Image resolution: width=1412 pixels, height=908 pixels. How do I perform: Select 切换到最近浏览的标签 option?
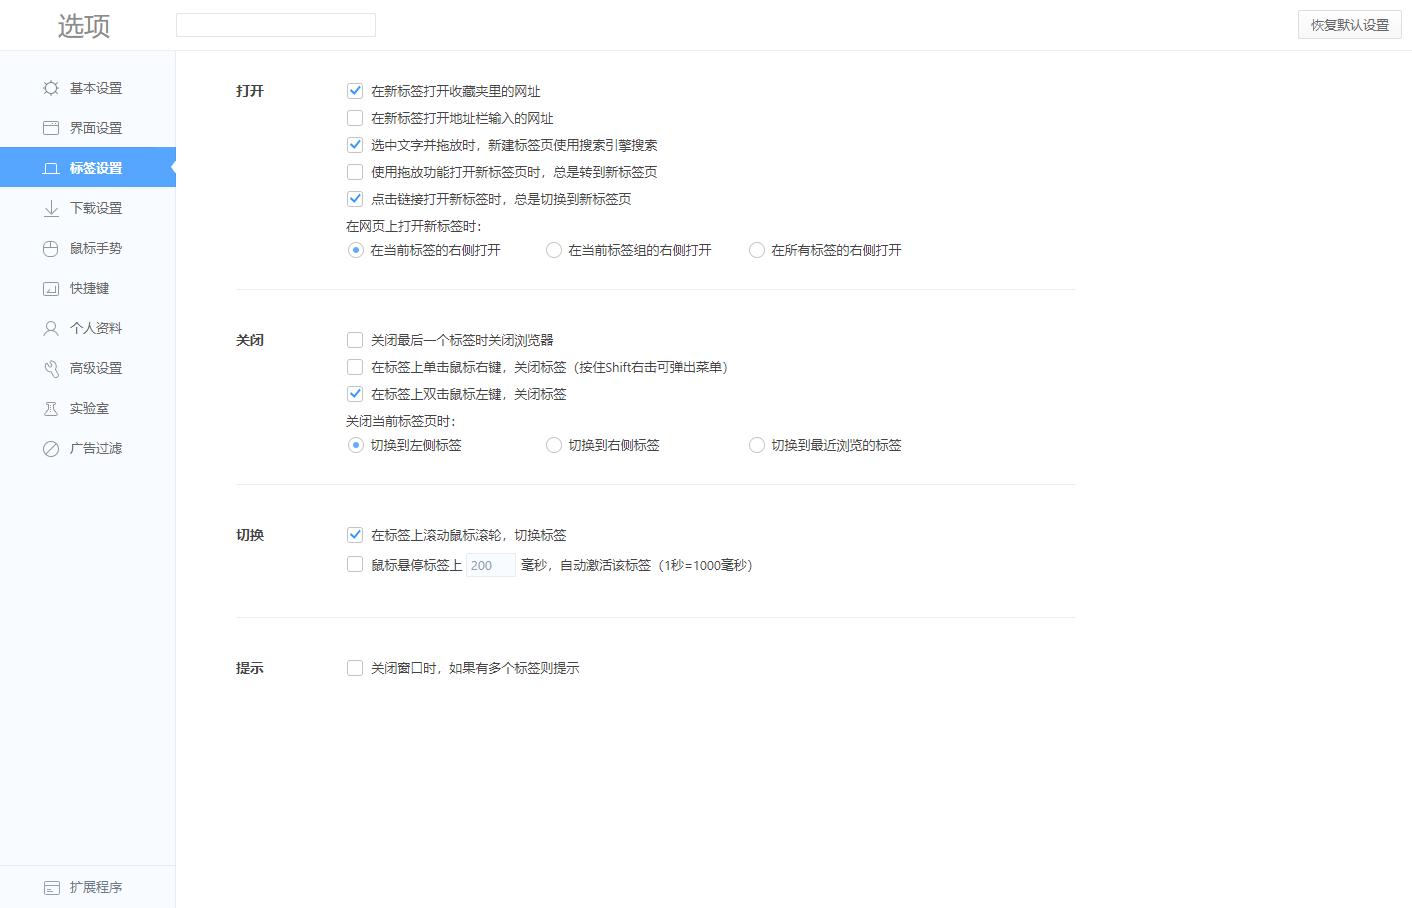(x=757, y=445)
